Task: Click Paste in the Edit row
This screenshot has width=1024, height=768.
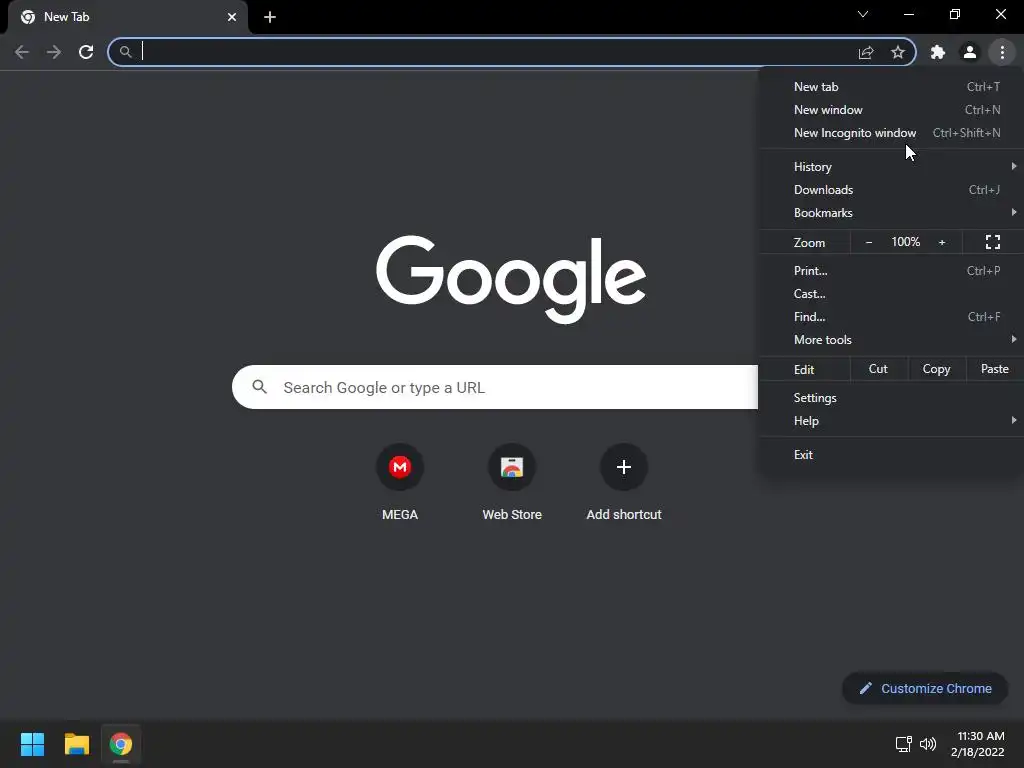Action: pos(995,369)
